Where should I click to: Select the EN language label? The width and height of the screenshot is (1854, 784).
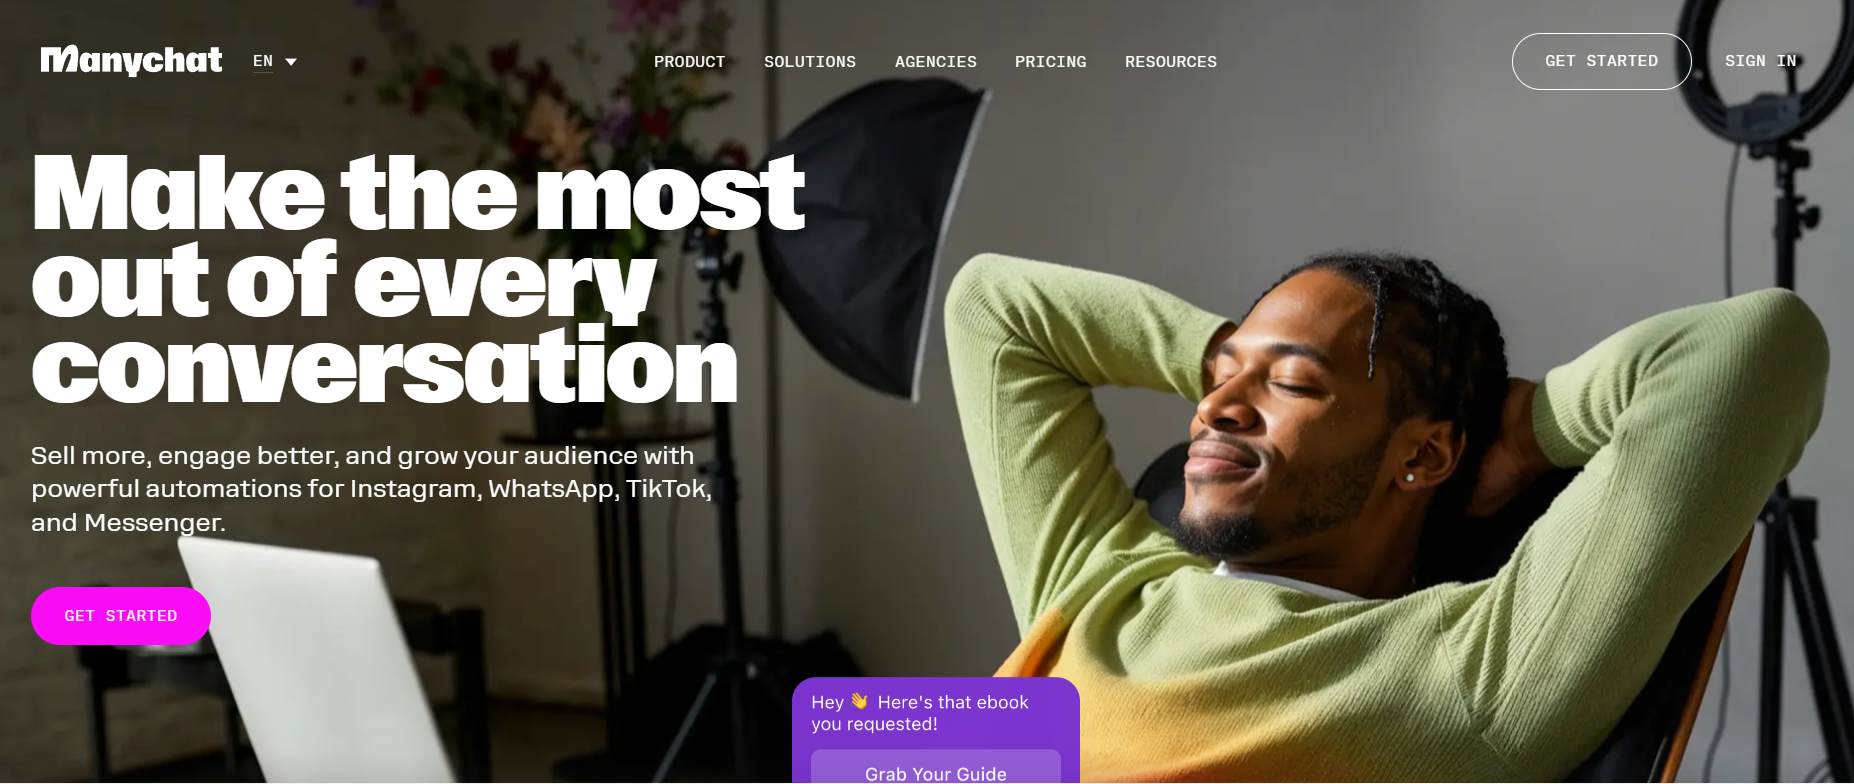pos(263,61)
